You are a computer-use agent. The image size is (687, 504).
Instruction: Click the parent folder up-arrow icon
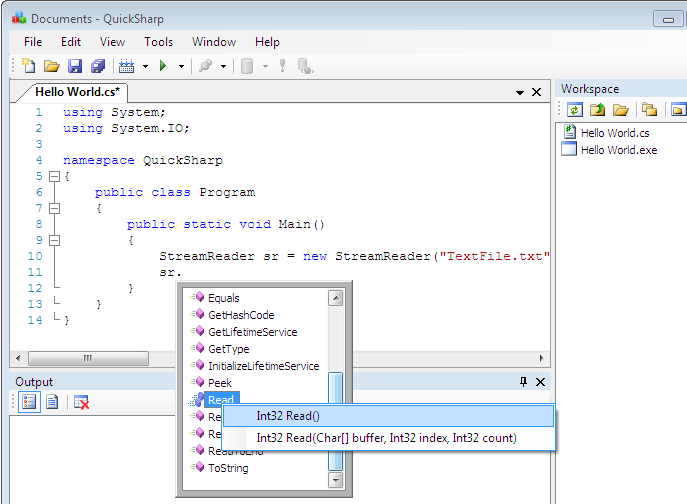coord(598,110)
